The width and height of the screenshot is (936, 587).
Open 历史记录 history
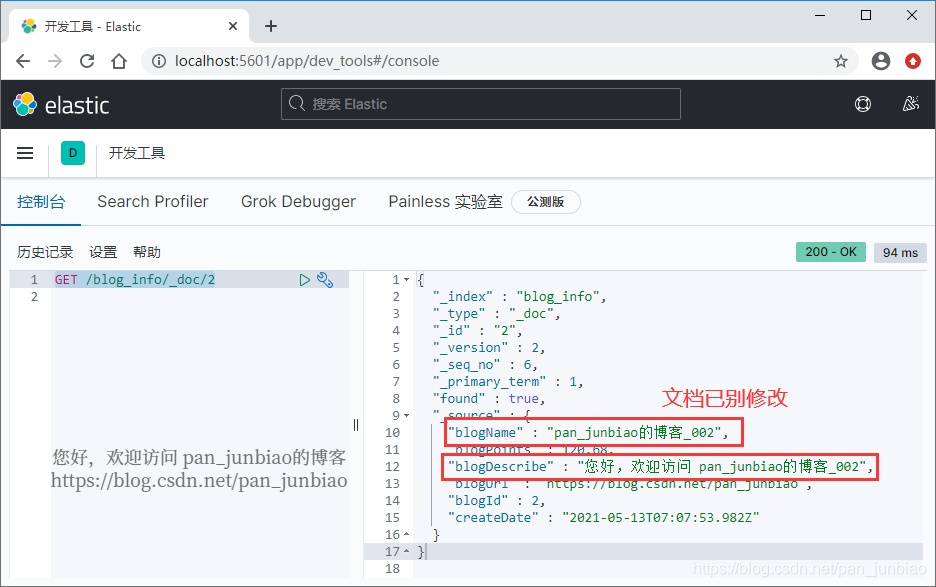pos(45,252)
